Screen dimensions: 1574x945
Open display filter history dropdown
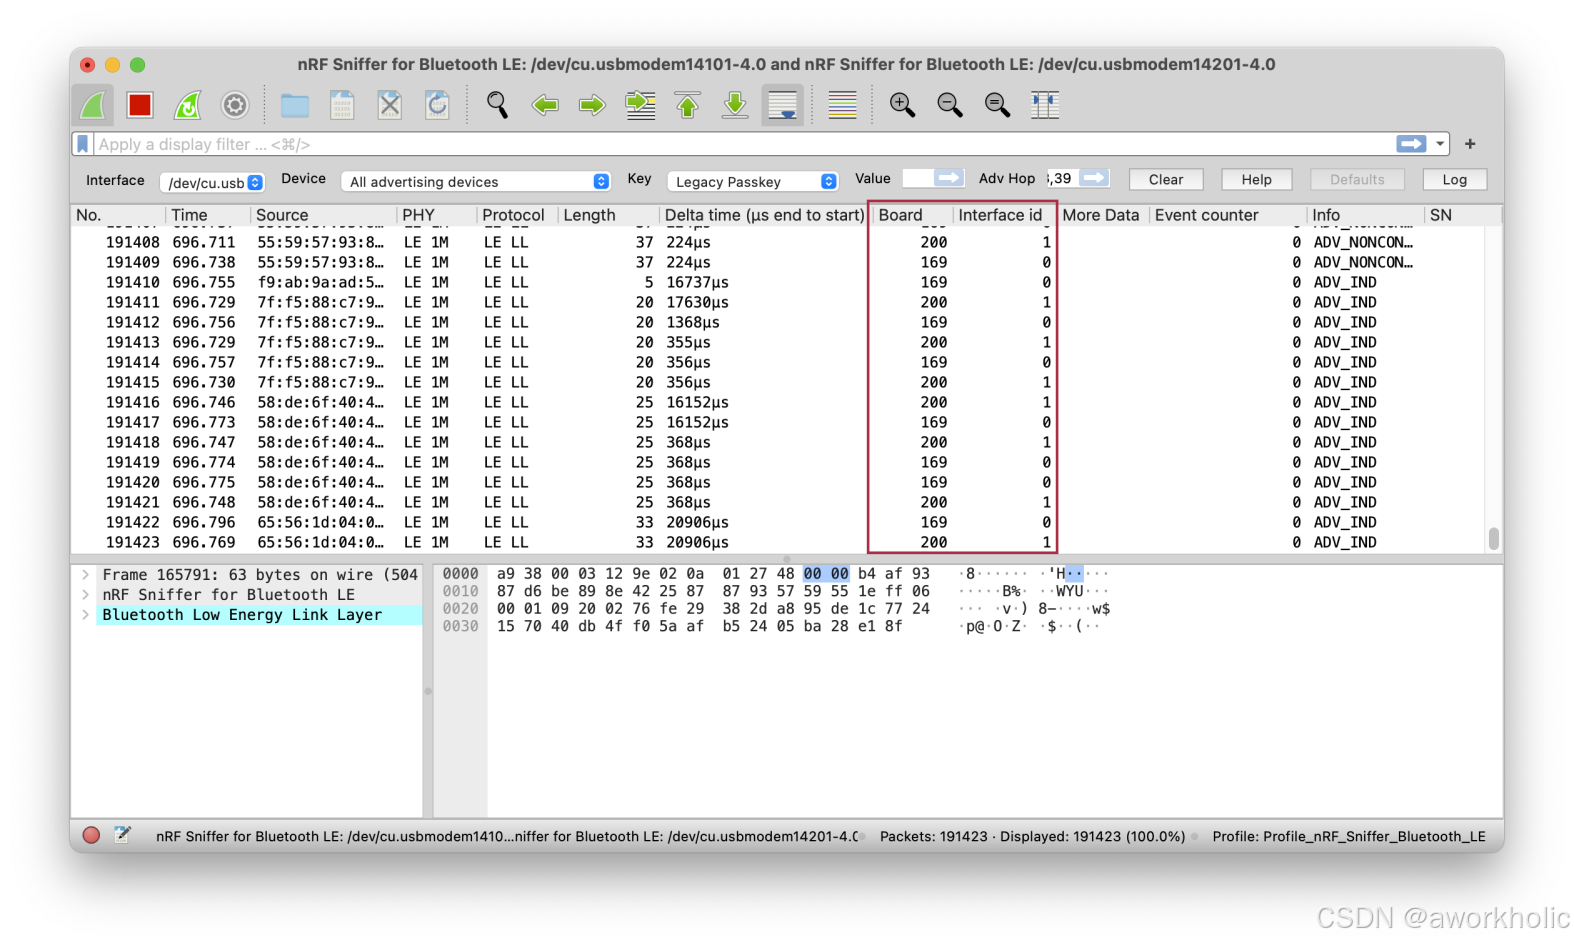[x=1440, y=144]
